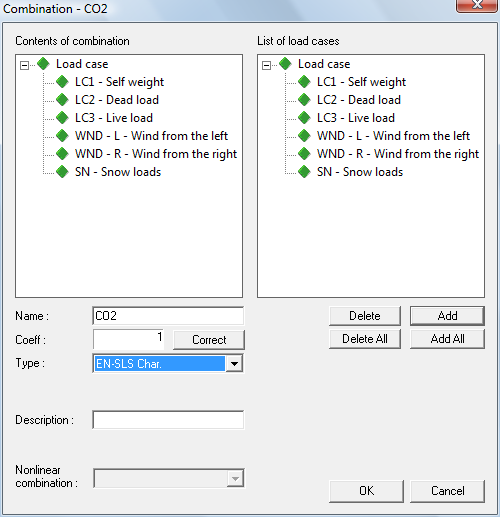Click the Add All button
The height and width of the screenshot is (517, 500).
tap(447, 339)
